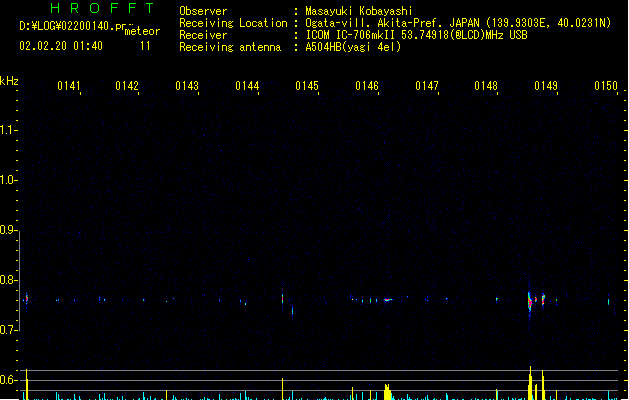Click the date stamp 02.02.20 01:40
Viewport: 629px width, 400px height.
[61, 46]
